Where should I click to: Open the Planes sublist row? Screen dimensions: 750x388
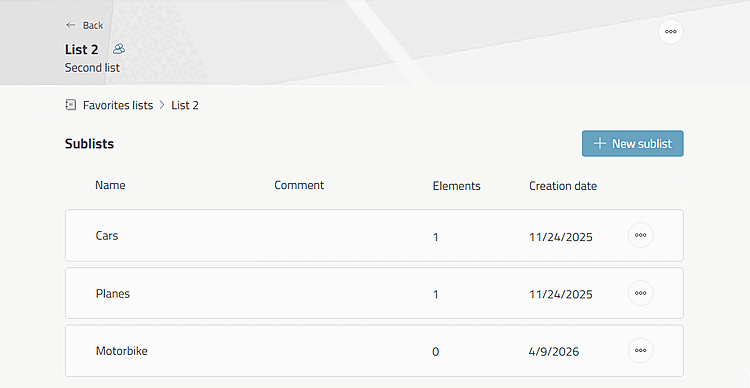[x=374, y=293]
